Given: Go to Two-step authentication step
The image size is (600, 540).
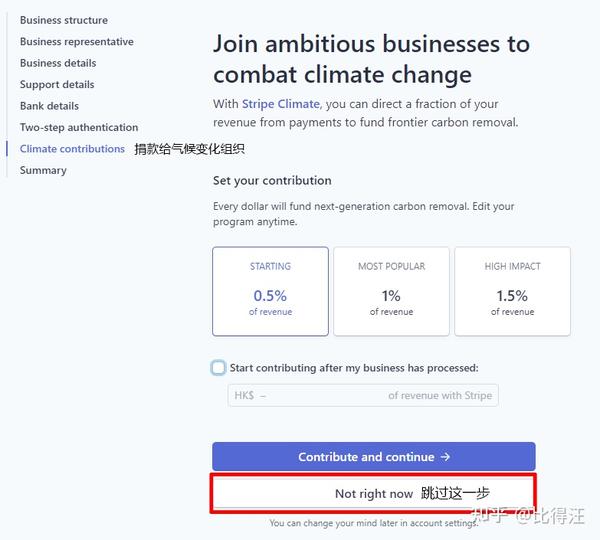Looking at the screenshot, I should 79,128.
